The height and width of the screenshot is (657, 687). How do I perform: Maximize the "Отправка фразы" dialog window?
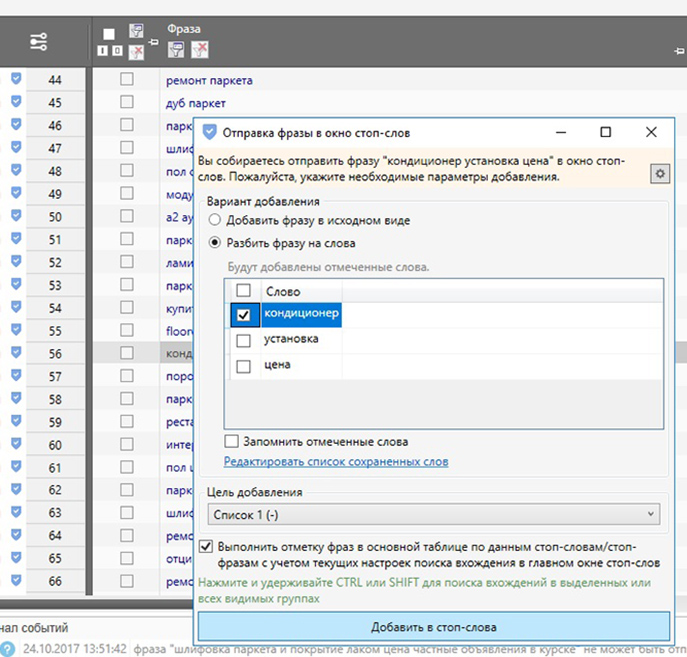coord(606,132)
